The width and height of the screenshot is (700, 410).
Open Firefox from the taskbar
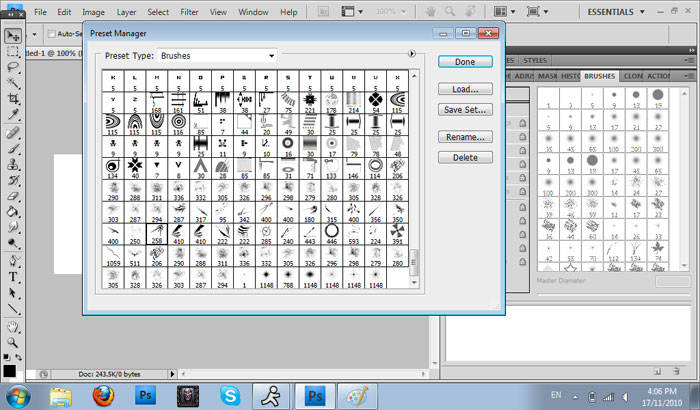click(x=103, y=396)
